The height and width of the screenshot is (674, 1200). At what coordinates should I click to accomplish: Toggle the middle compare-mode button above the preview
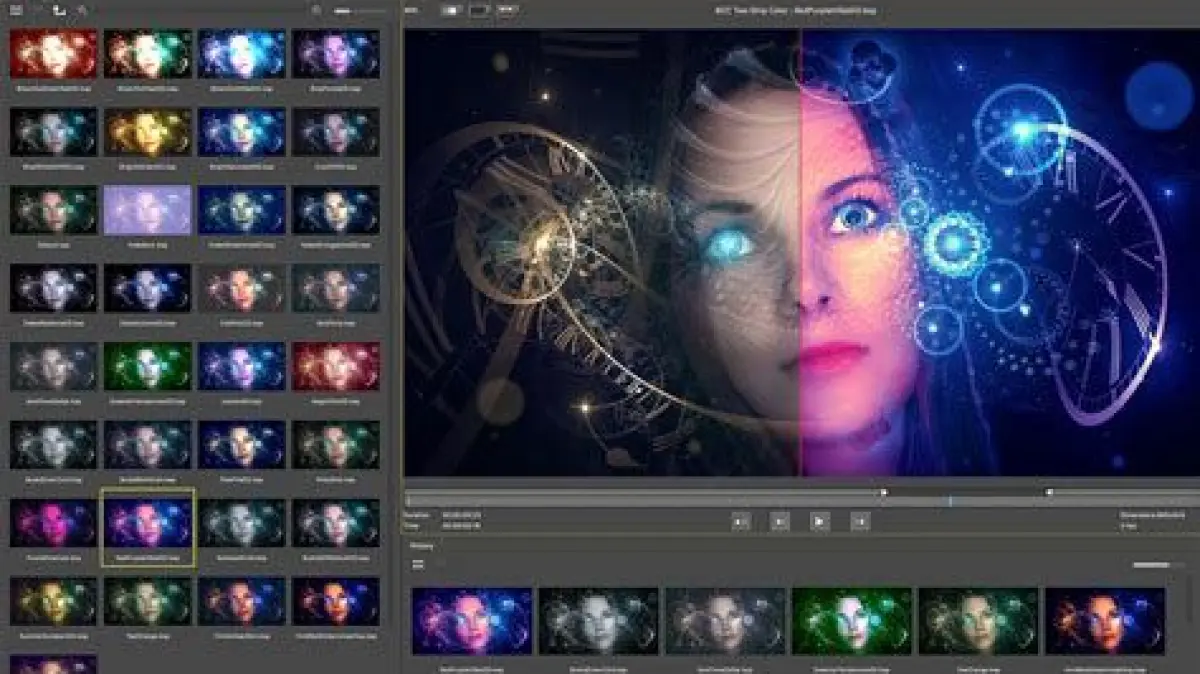pos(479,10)
